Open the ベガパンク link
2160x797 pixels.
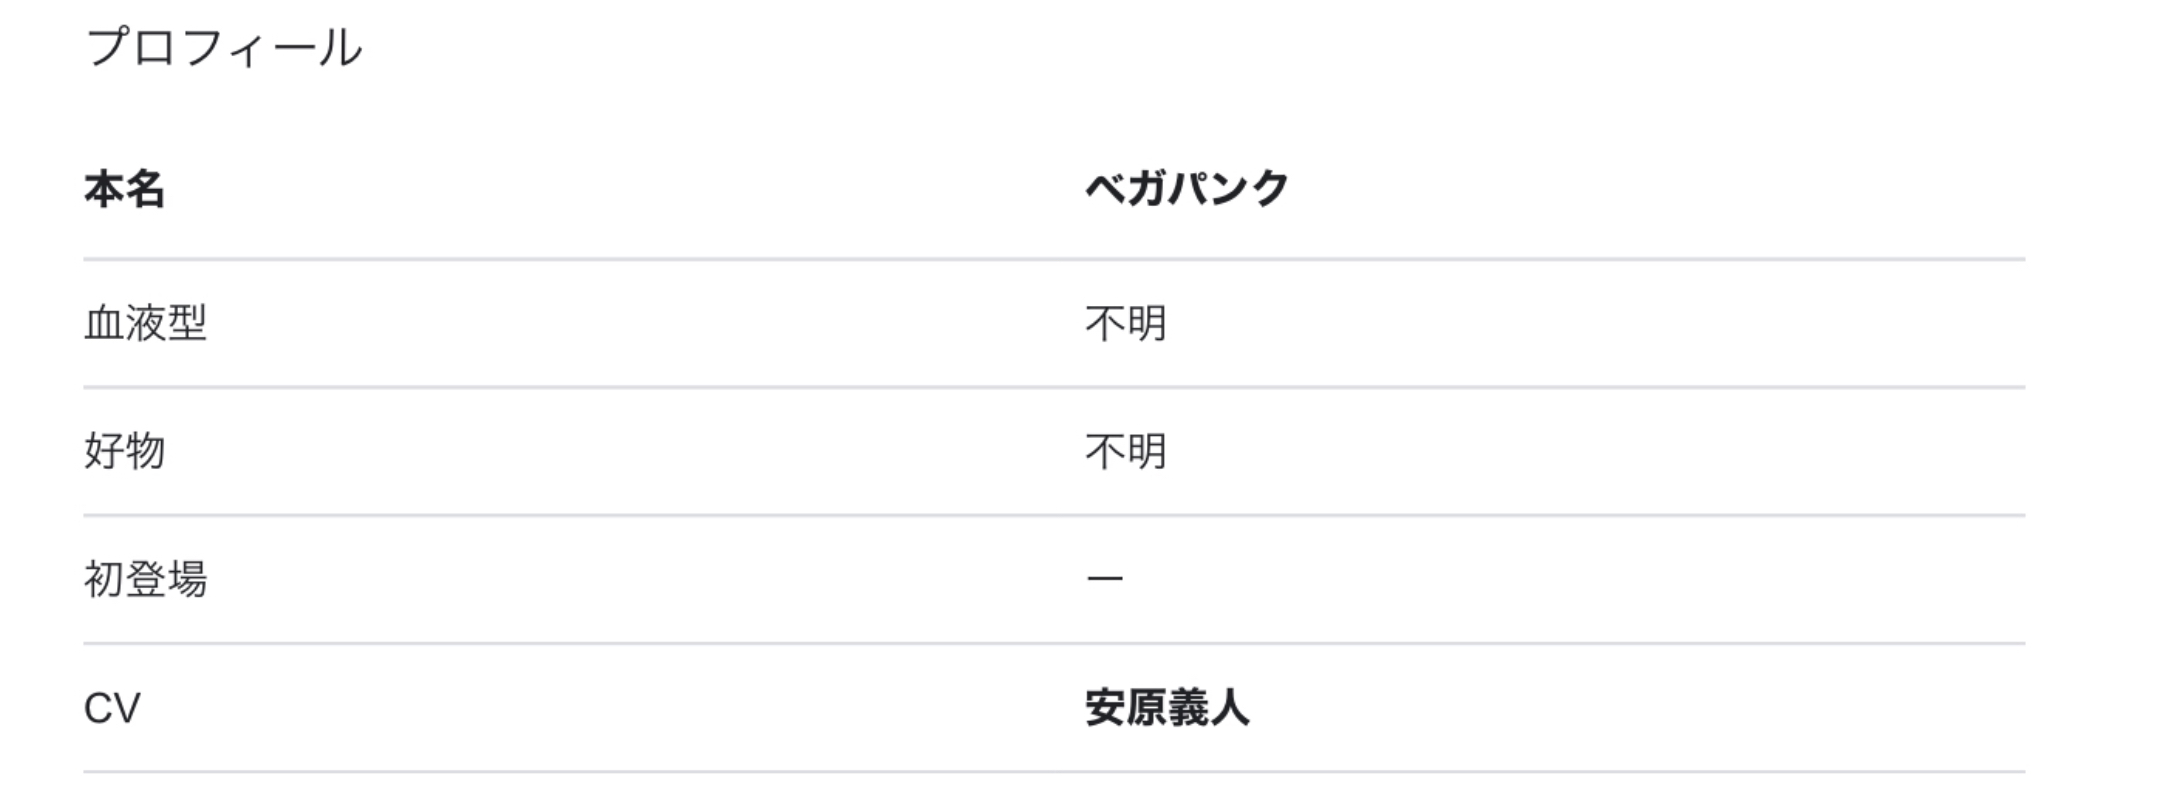click(x=1187, y=189)
